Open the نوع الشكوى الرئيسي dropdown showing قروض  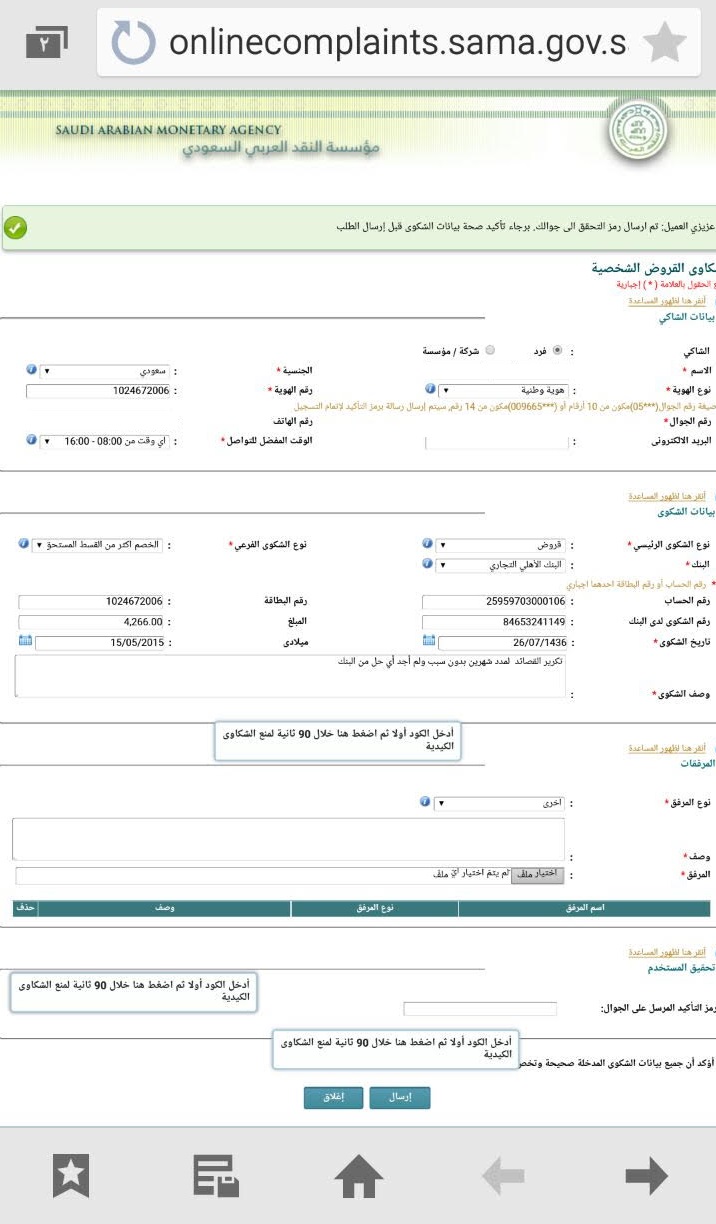tap(502, 545)
